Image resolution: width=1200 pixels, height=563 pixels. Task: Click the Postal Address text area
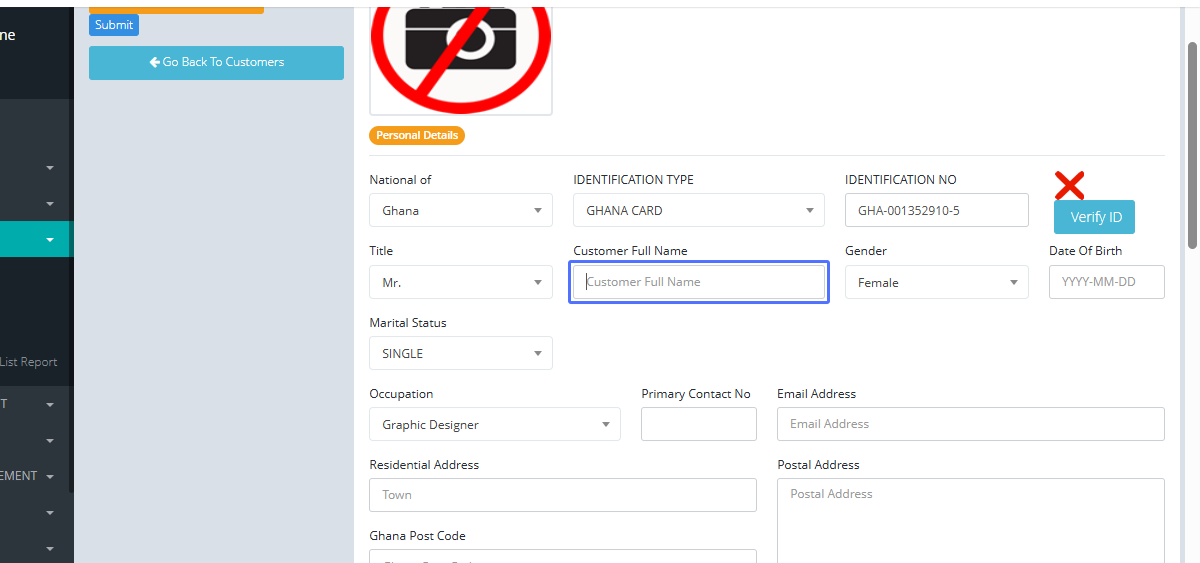pos(970,520)
